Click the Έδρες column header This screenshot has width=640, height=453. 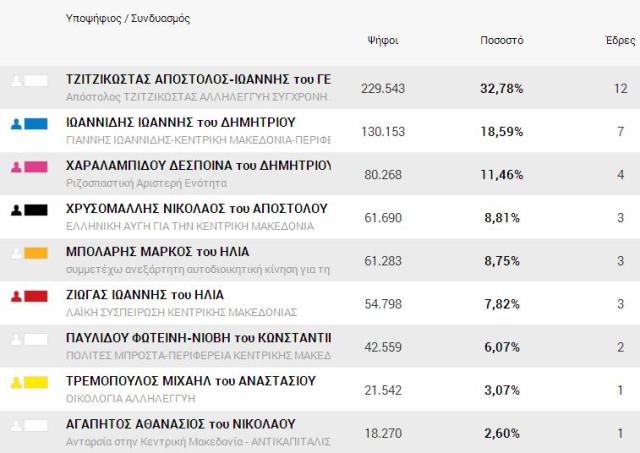[x=620, y=41]
